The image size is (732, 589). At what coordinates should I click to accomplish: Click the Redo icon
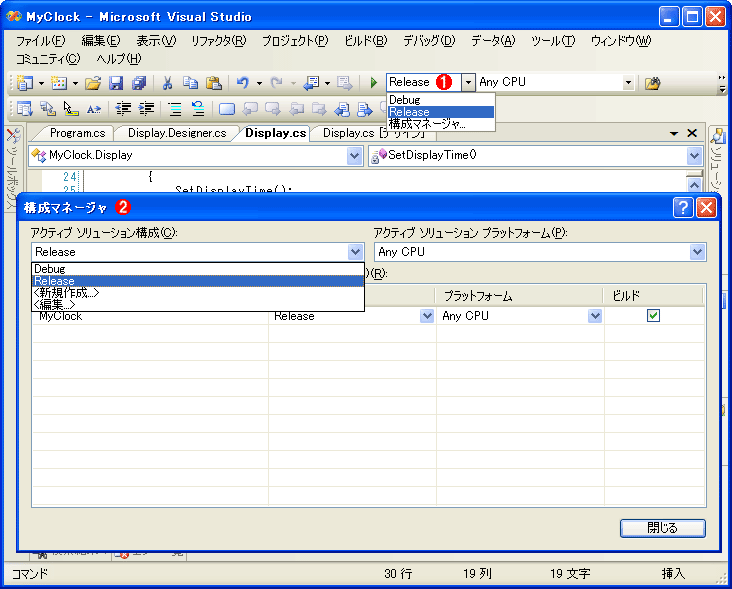277,83
